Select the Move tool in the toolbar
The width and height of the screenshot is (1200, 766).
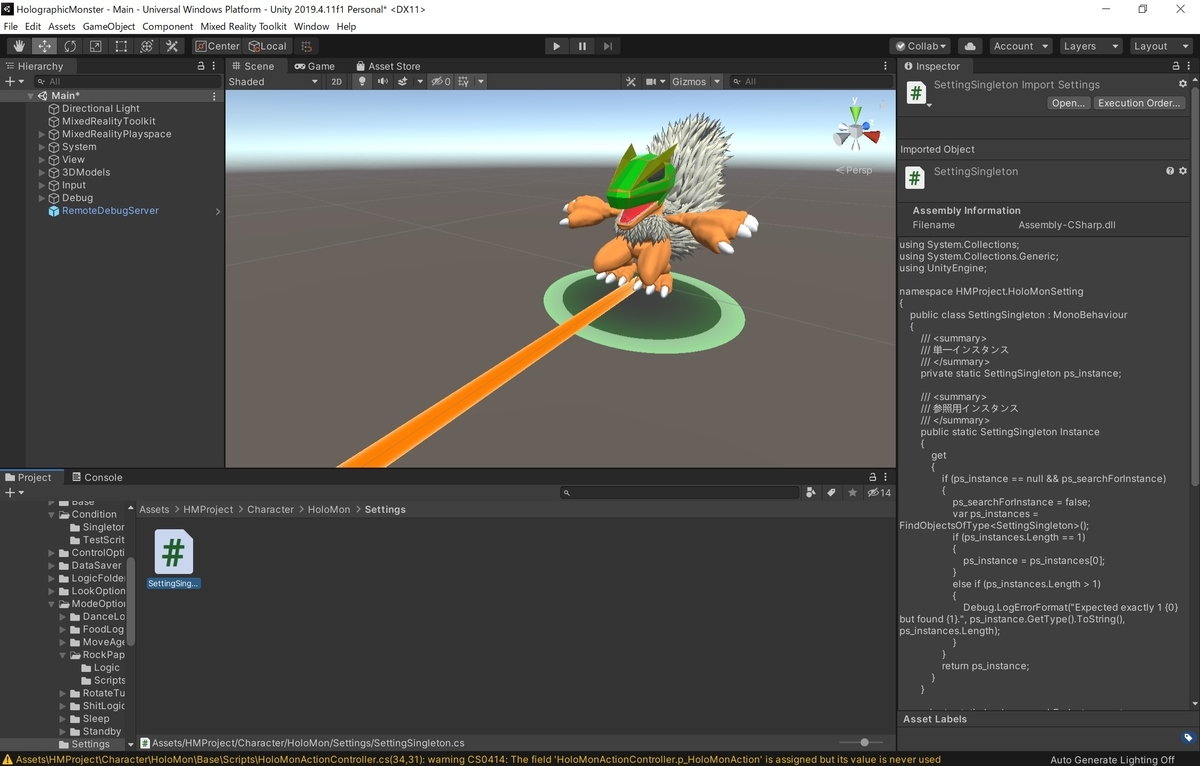(x=44, y=46)
